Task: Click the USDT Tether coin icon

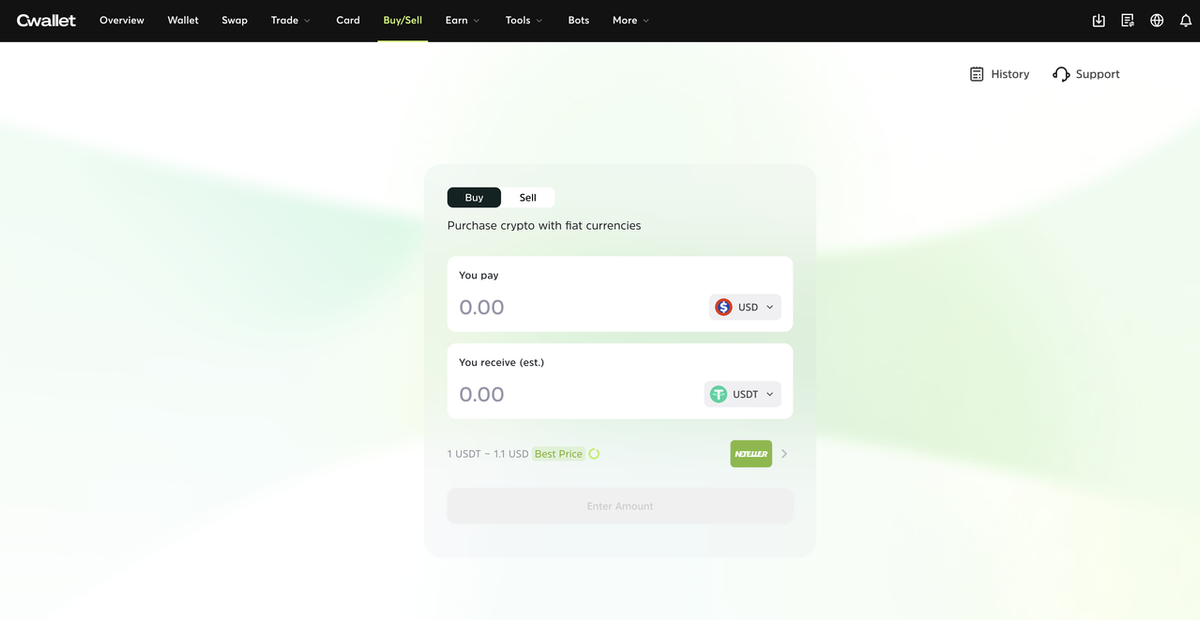Action: (x=718, y=394)
